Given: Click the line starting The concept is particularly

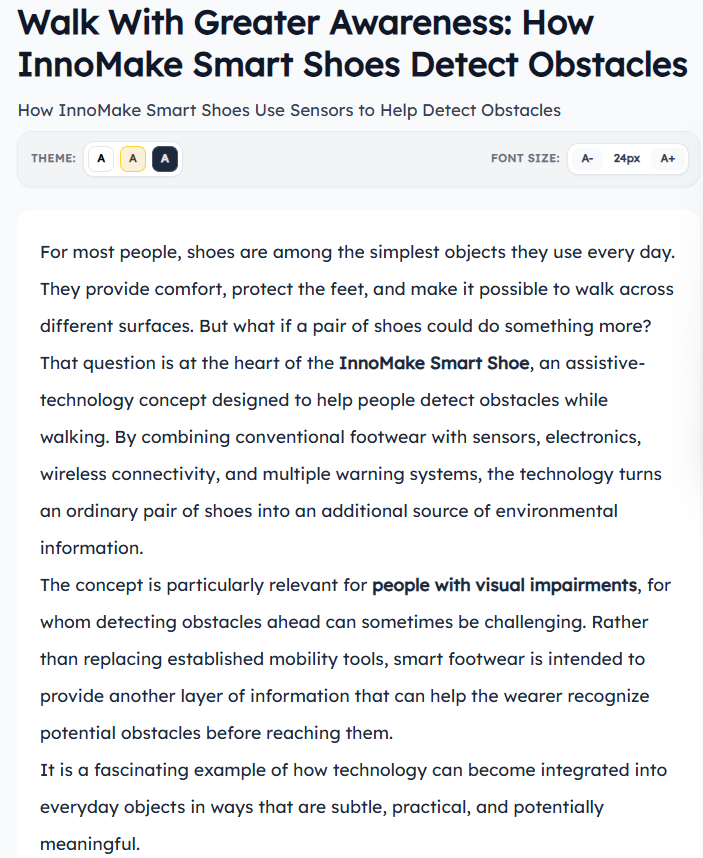Looking at the screenshot, I should click(356, 585).
